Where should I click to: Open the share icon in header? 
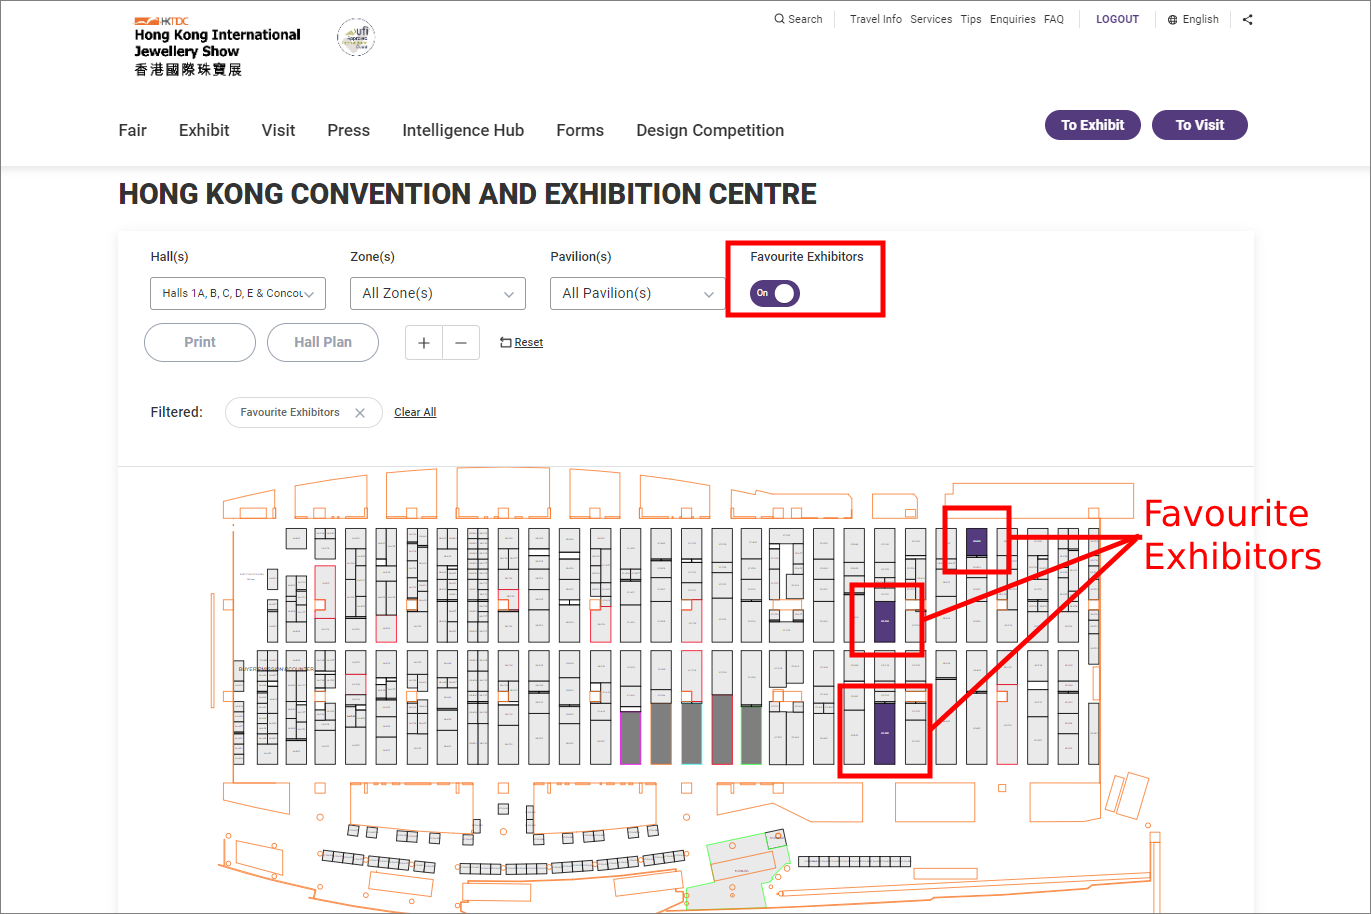pos(1247,19)
